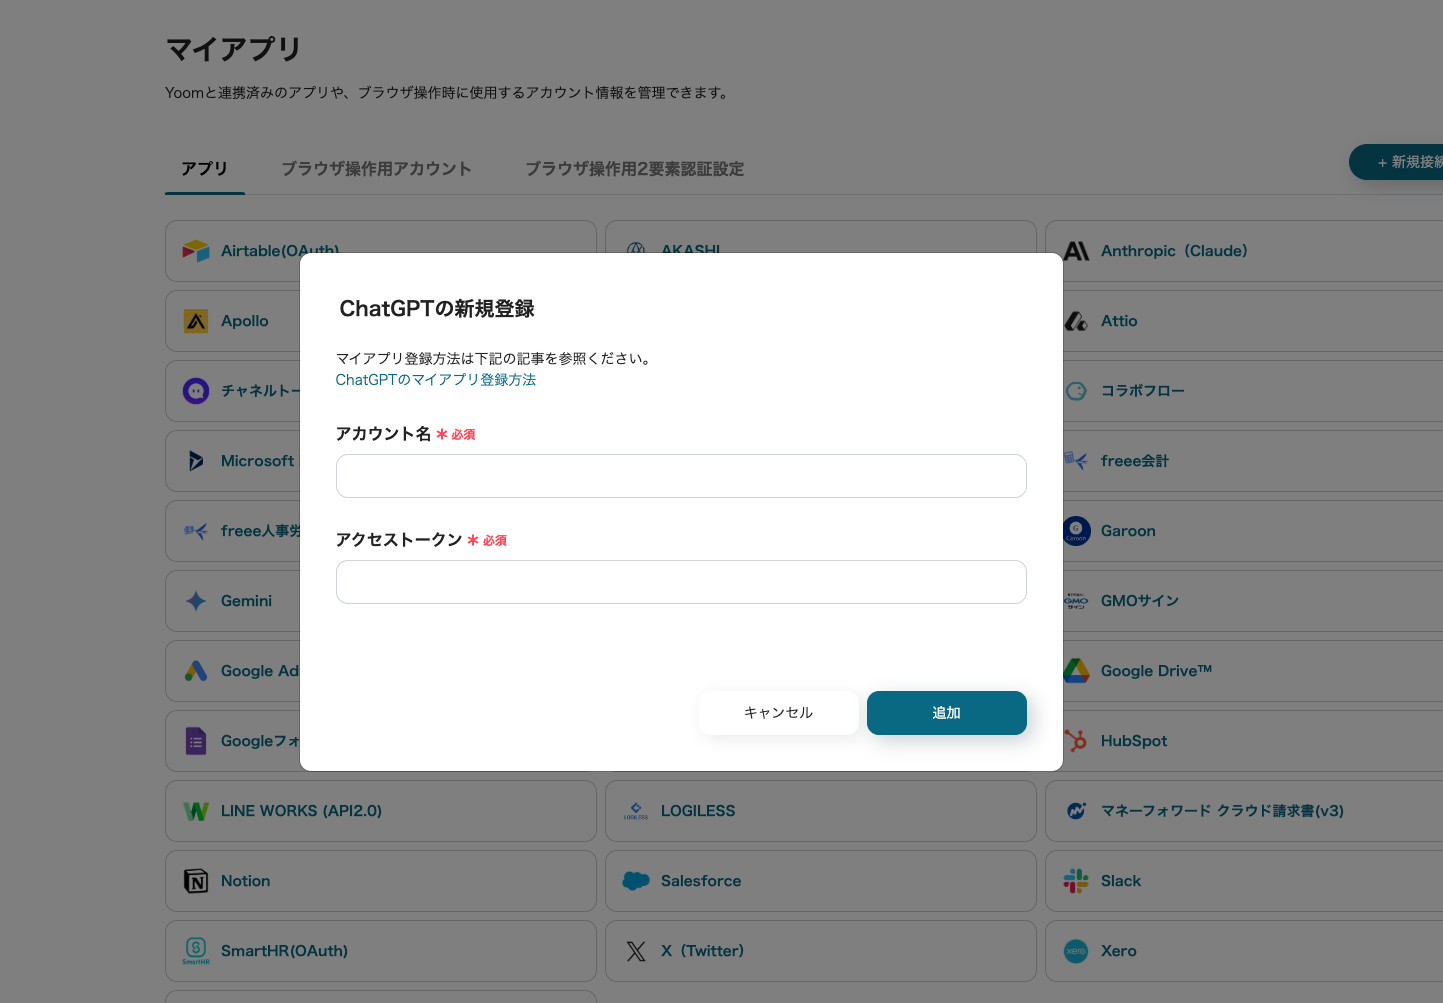Switch to the アプリ tab
The image size is (1443, 1003).
pos(205,169)
